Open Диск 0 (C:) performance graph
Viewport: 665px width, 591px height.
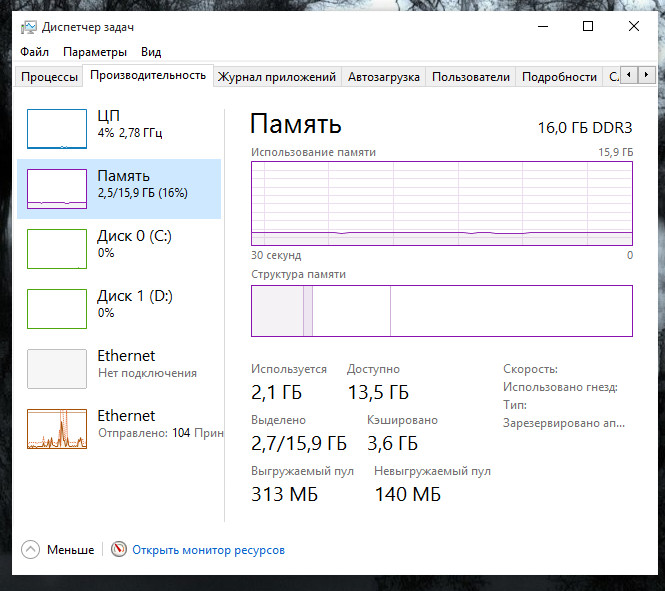pyautogui.click(x=56, y=248)
